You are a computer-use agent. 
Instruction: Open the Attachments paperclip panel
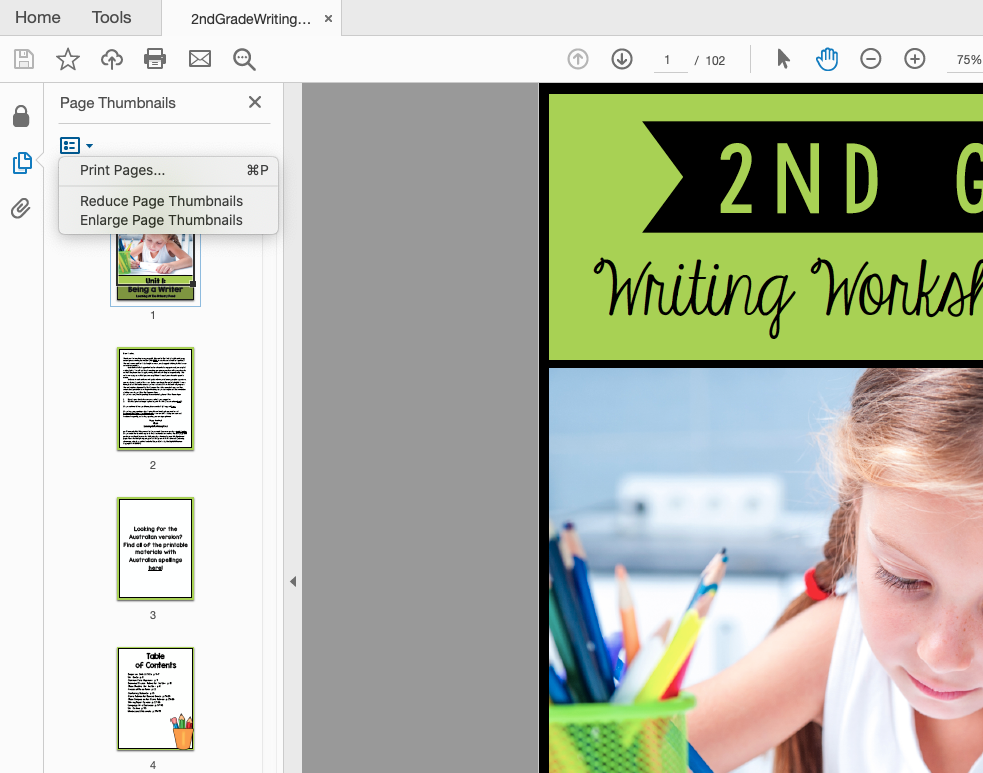(21, 208)
